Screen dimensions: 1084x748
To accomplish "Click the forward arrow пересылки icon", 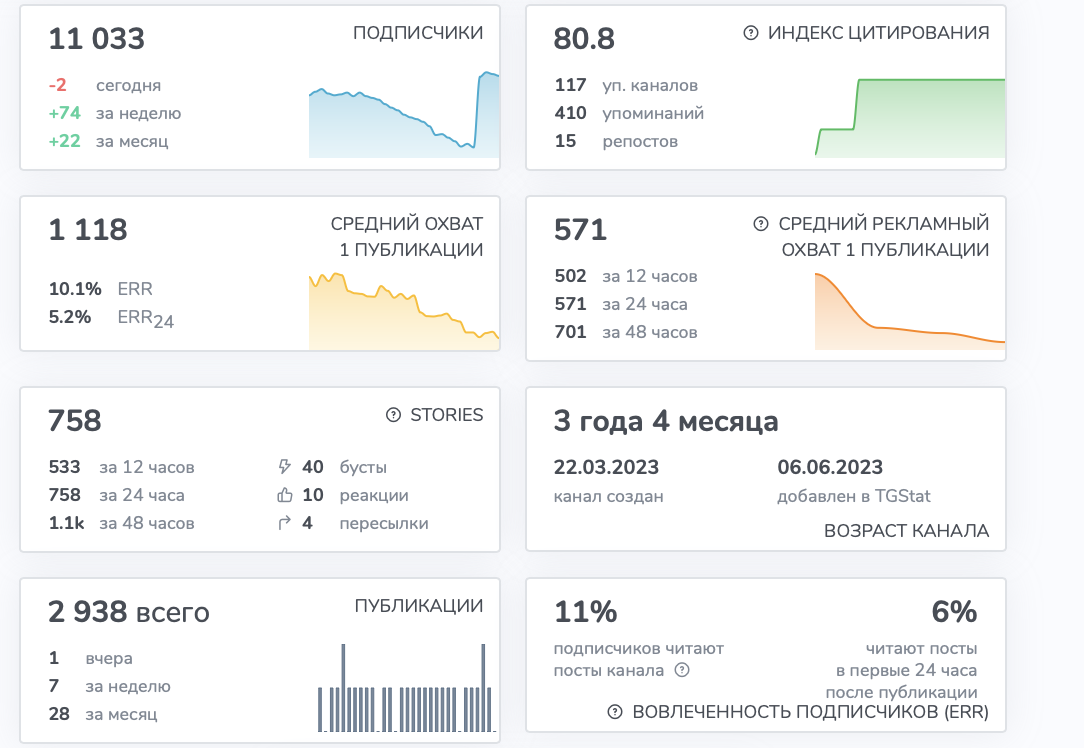I will [284, 523].
